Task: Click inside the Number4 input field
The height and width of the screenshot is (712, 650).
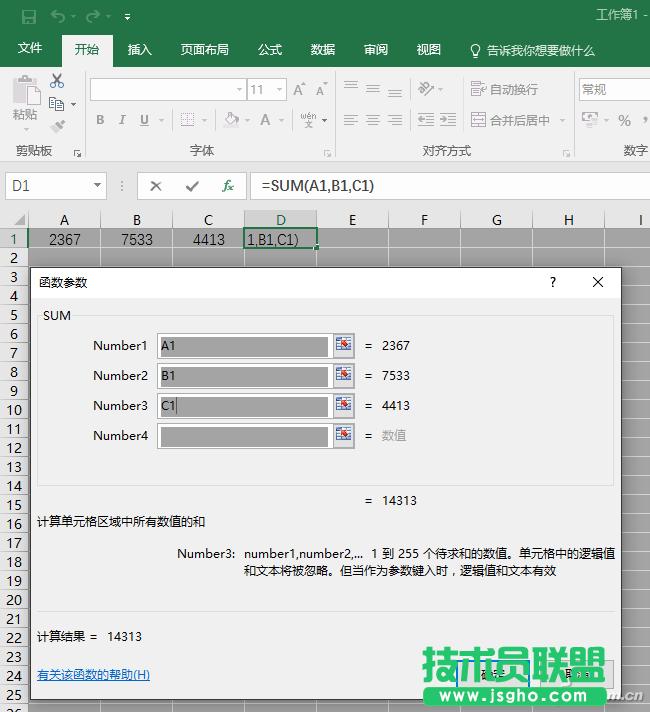Action: pyautogui.click(x=244, y=436)
